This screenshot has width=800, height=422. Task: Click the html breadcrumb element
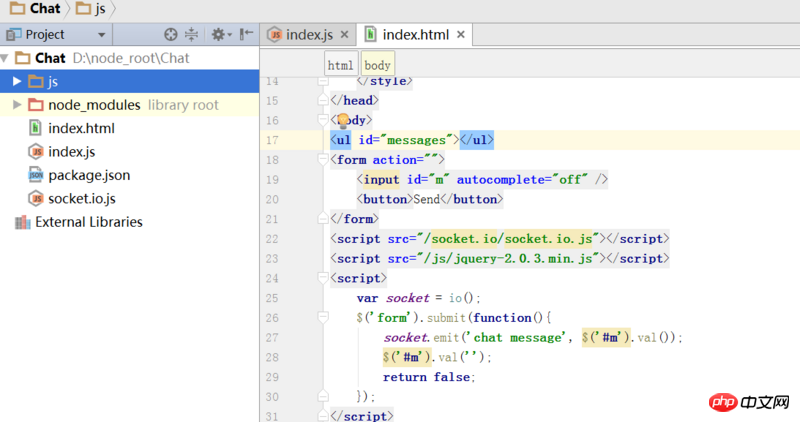tap(341, 65)
